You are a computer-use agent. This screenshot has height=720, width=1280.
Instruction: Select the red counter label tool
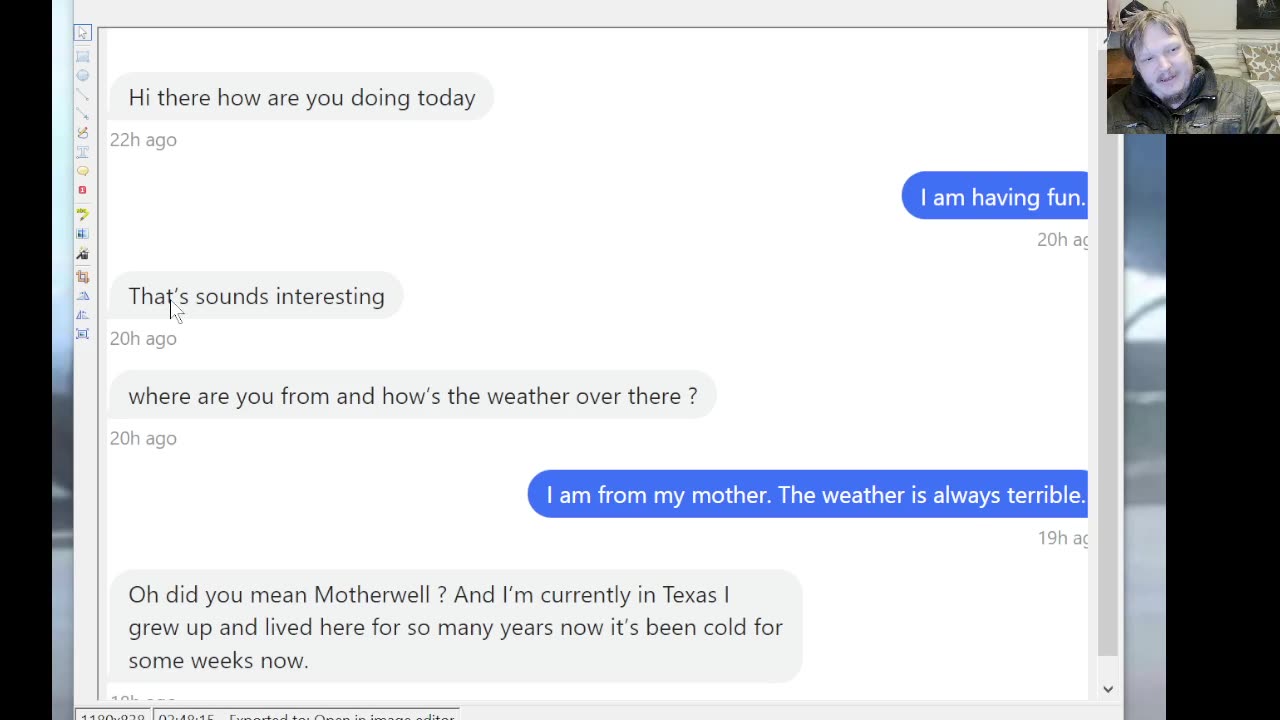click(x=83, y=190)
